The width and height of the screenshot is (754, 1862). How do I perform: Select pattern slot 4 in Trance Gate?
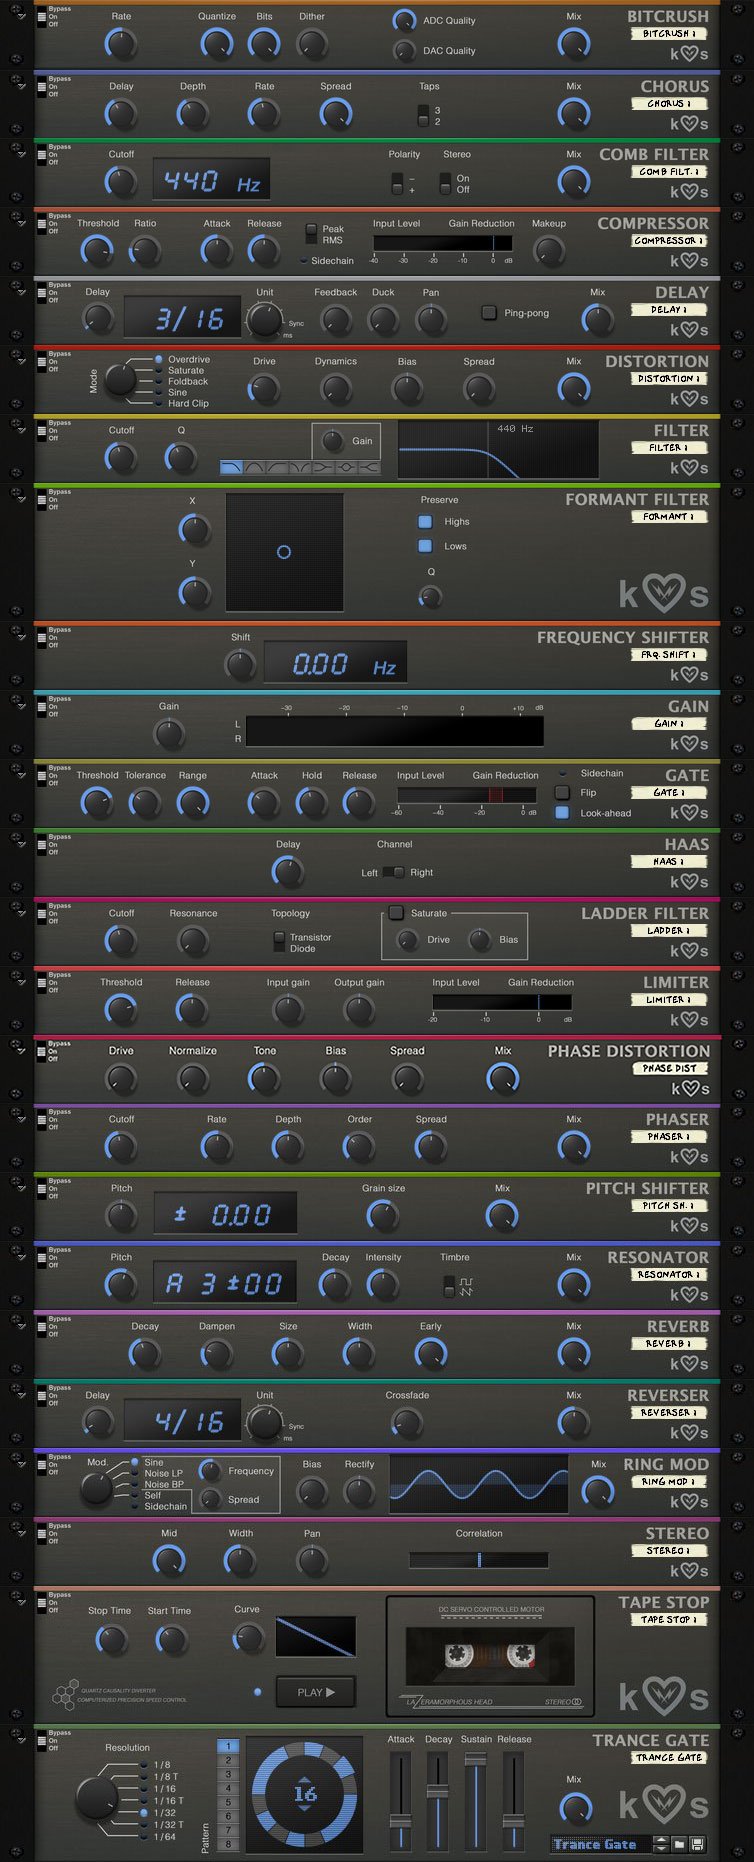click(228, 1788)
